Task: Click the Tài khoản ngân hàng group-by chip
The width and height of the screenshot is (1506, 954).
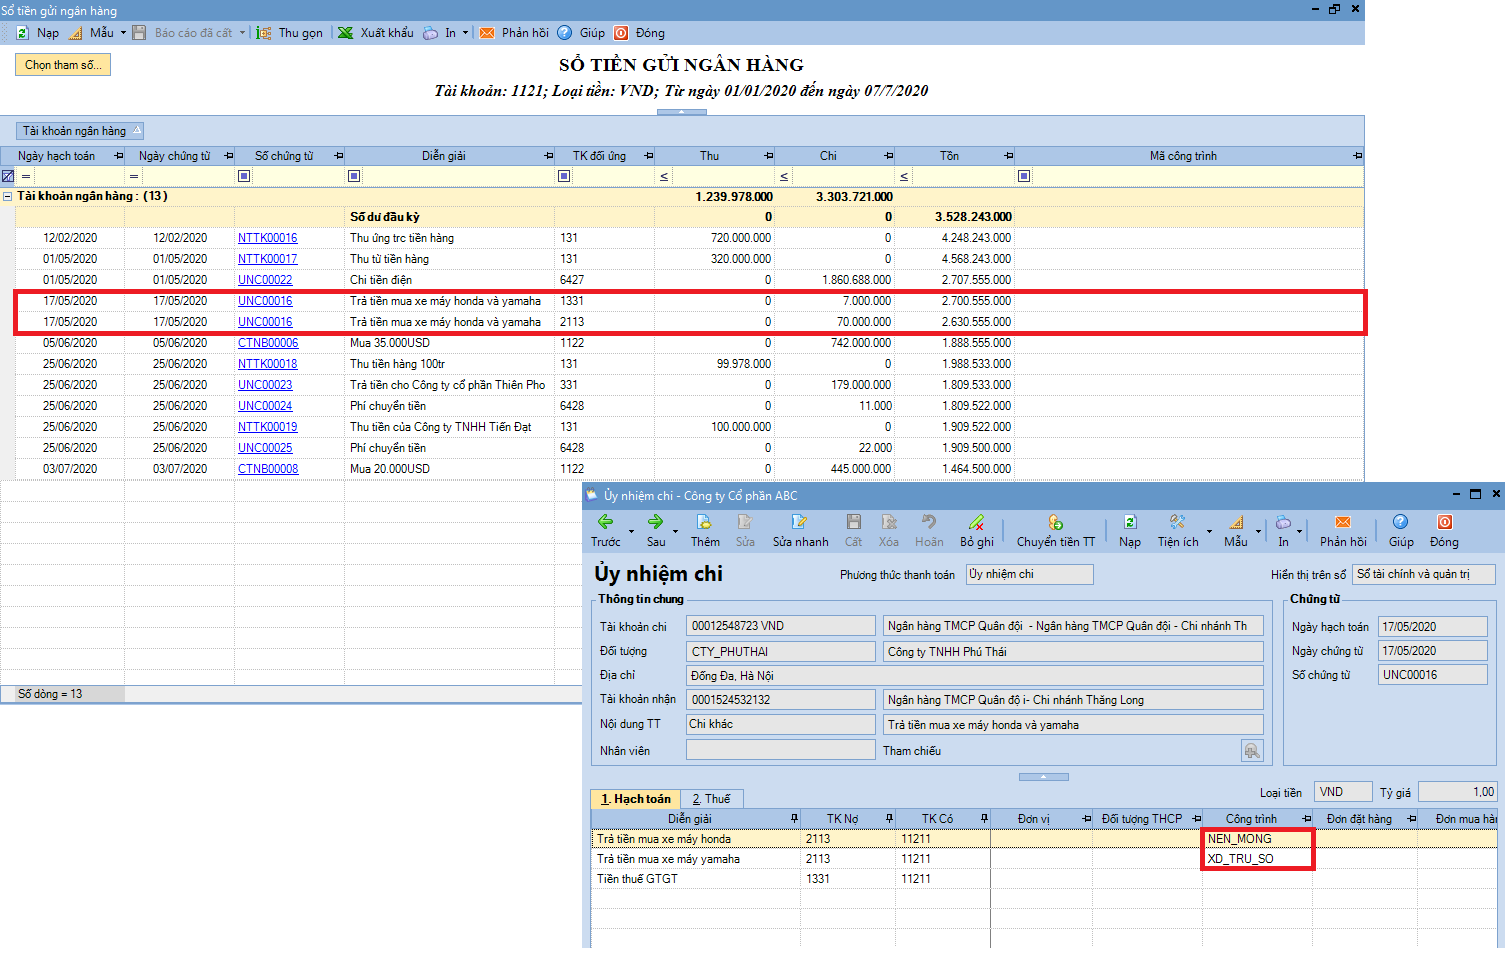Action: tap(81, 131)
